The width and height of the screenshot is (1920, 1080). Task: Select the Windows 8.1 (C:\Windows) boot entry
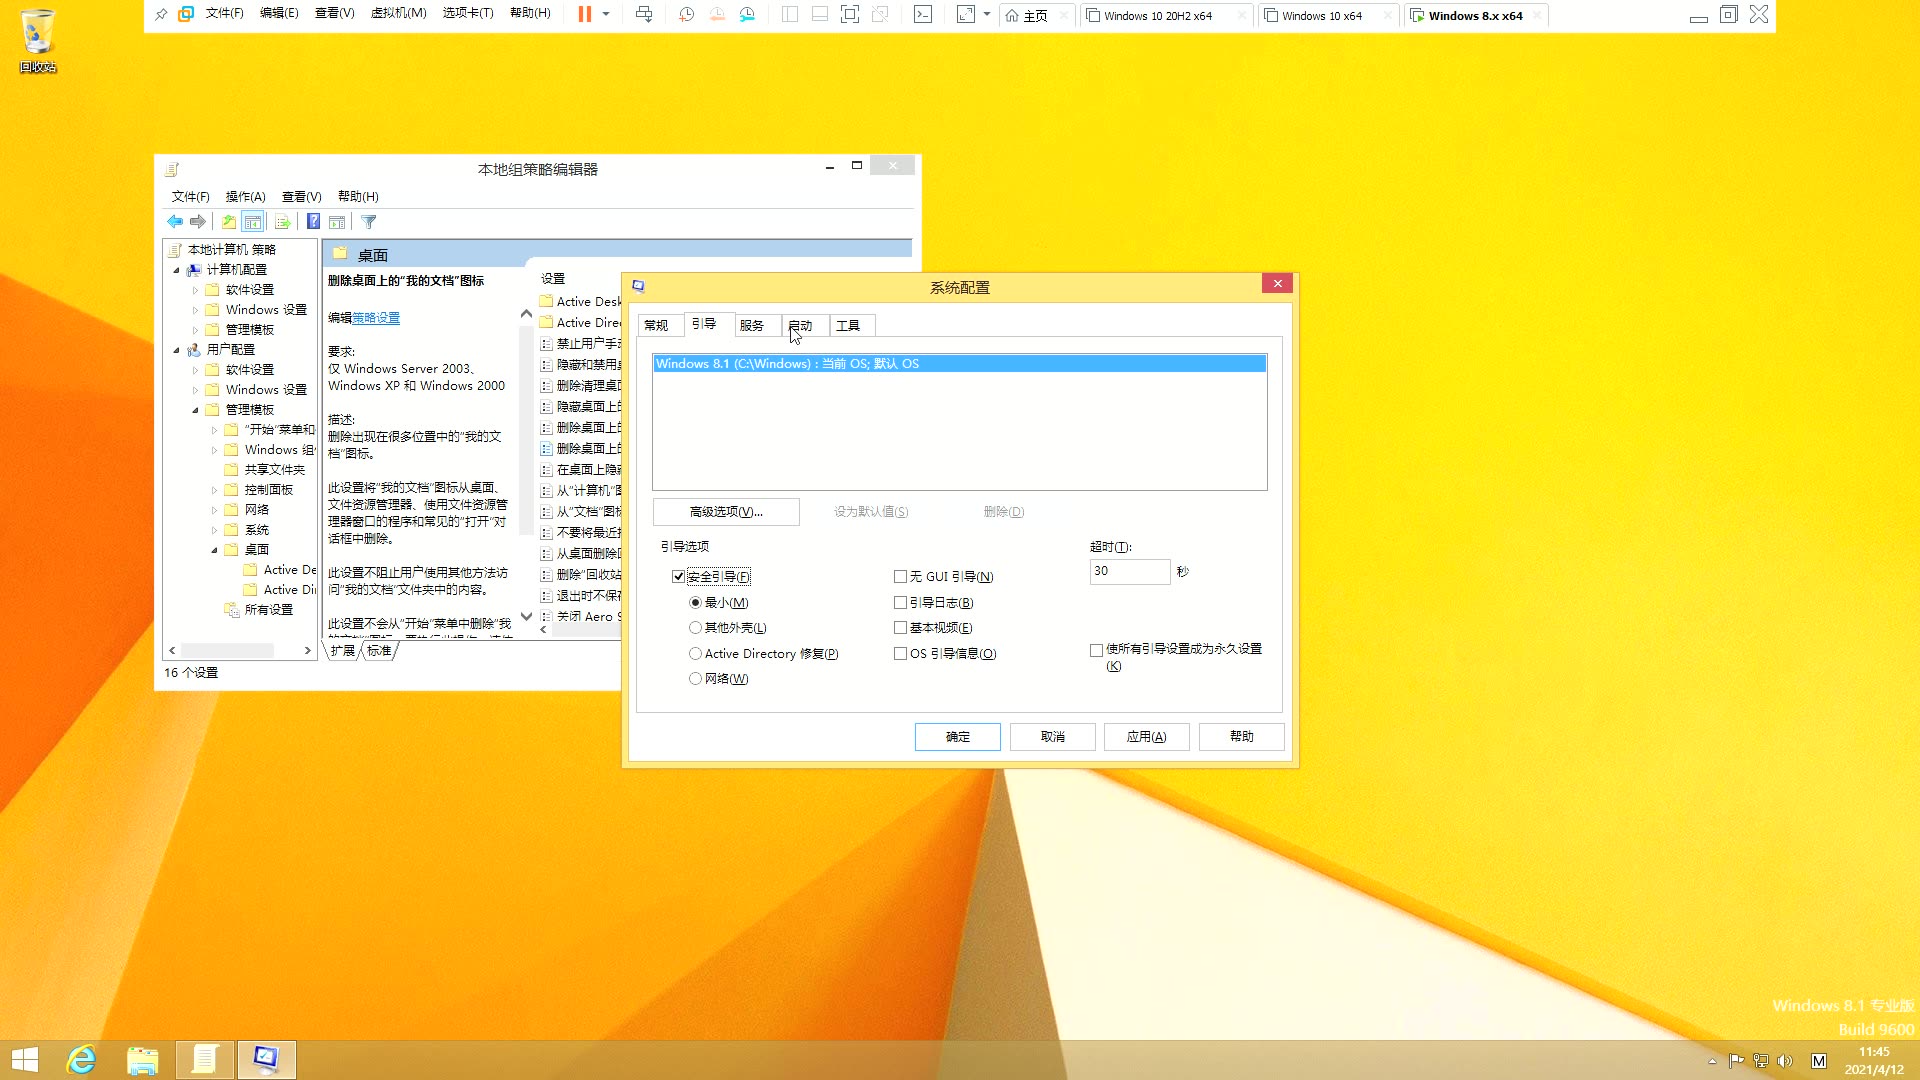pyautogui.click(x=960, y=364)
